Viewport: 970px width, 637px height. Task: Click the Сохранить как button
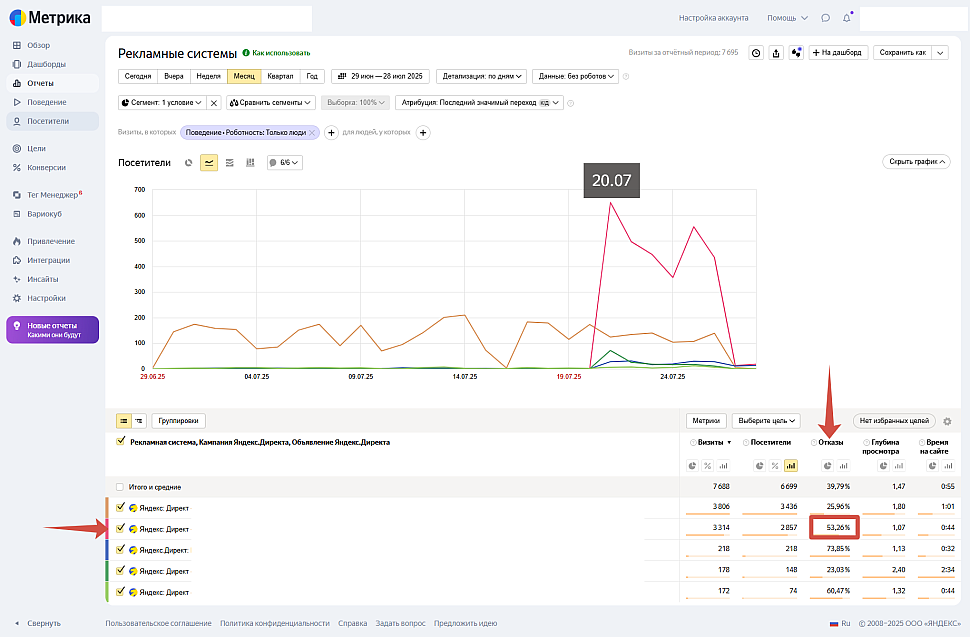point(903,53)
